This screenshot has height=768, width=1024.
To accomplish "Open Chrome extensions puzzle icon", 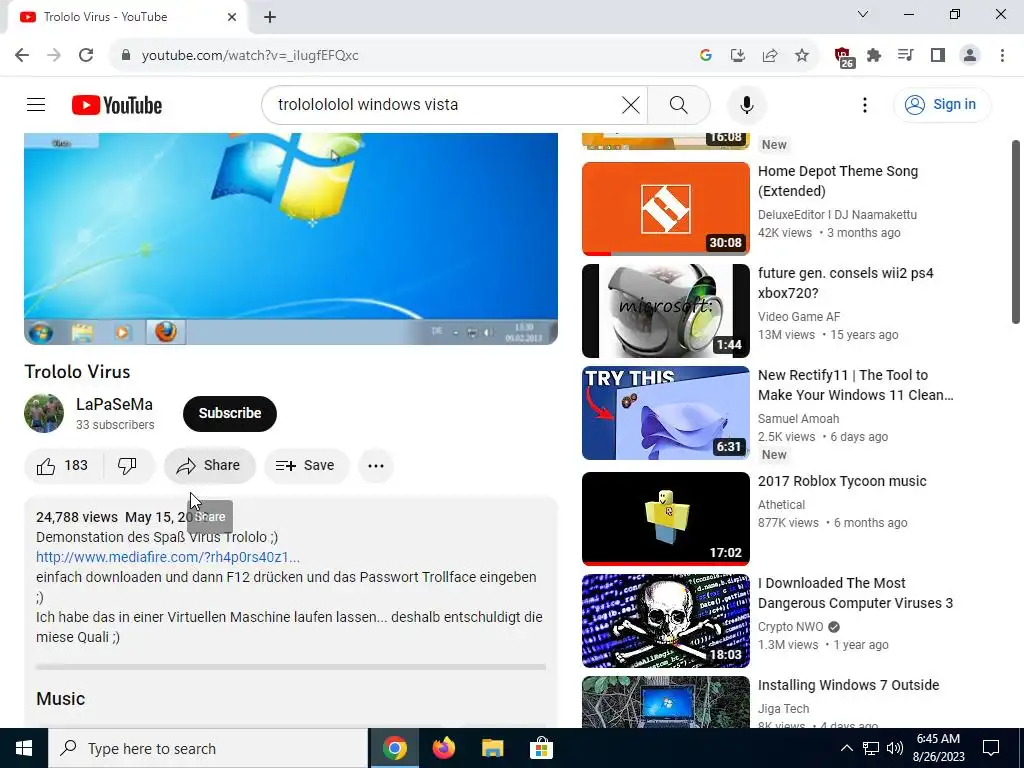I will click(874, 56).
